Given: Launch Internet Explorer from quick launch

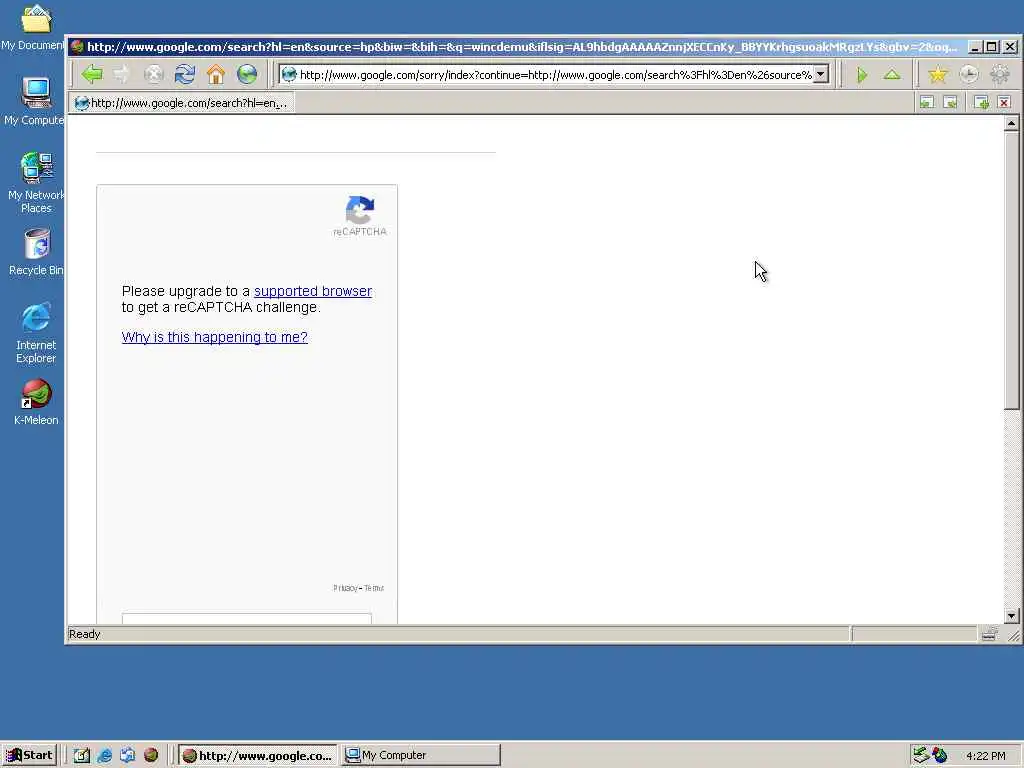Looking at the screenshot, I should click(104, 756).
